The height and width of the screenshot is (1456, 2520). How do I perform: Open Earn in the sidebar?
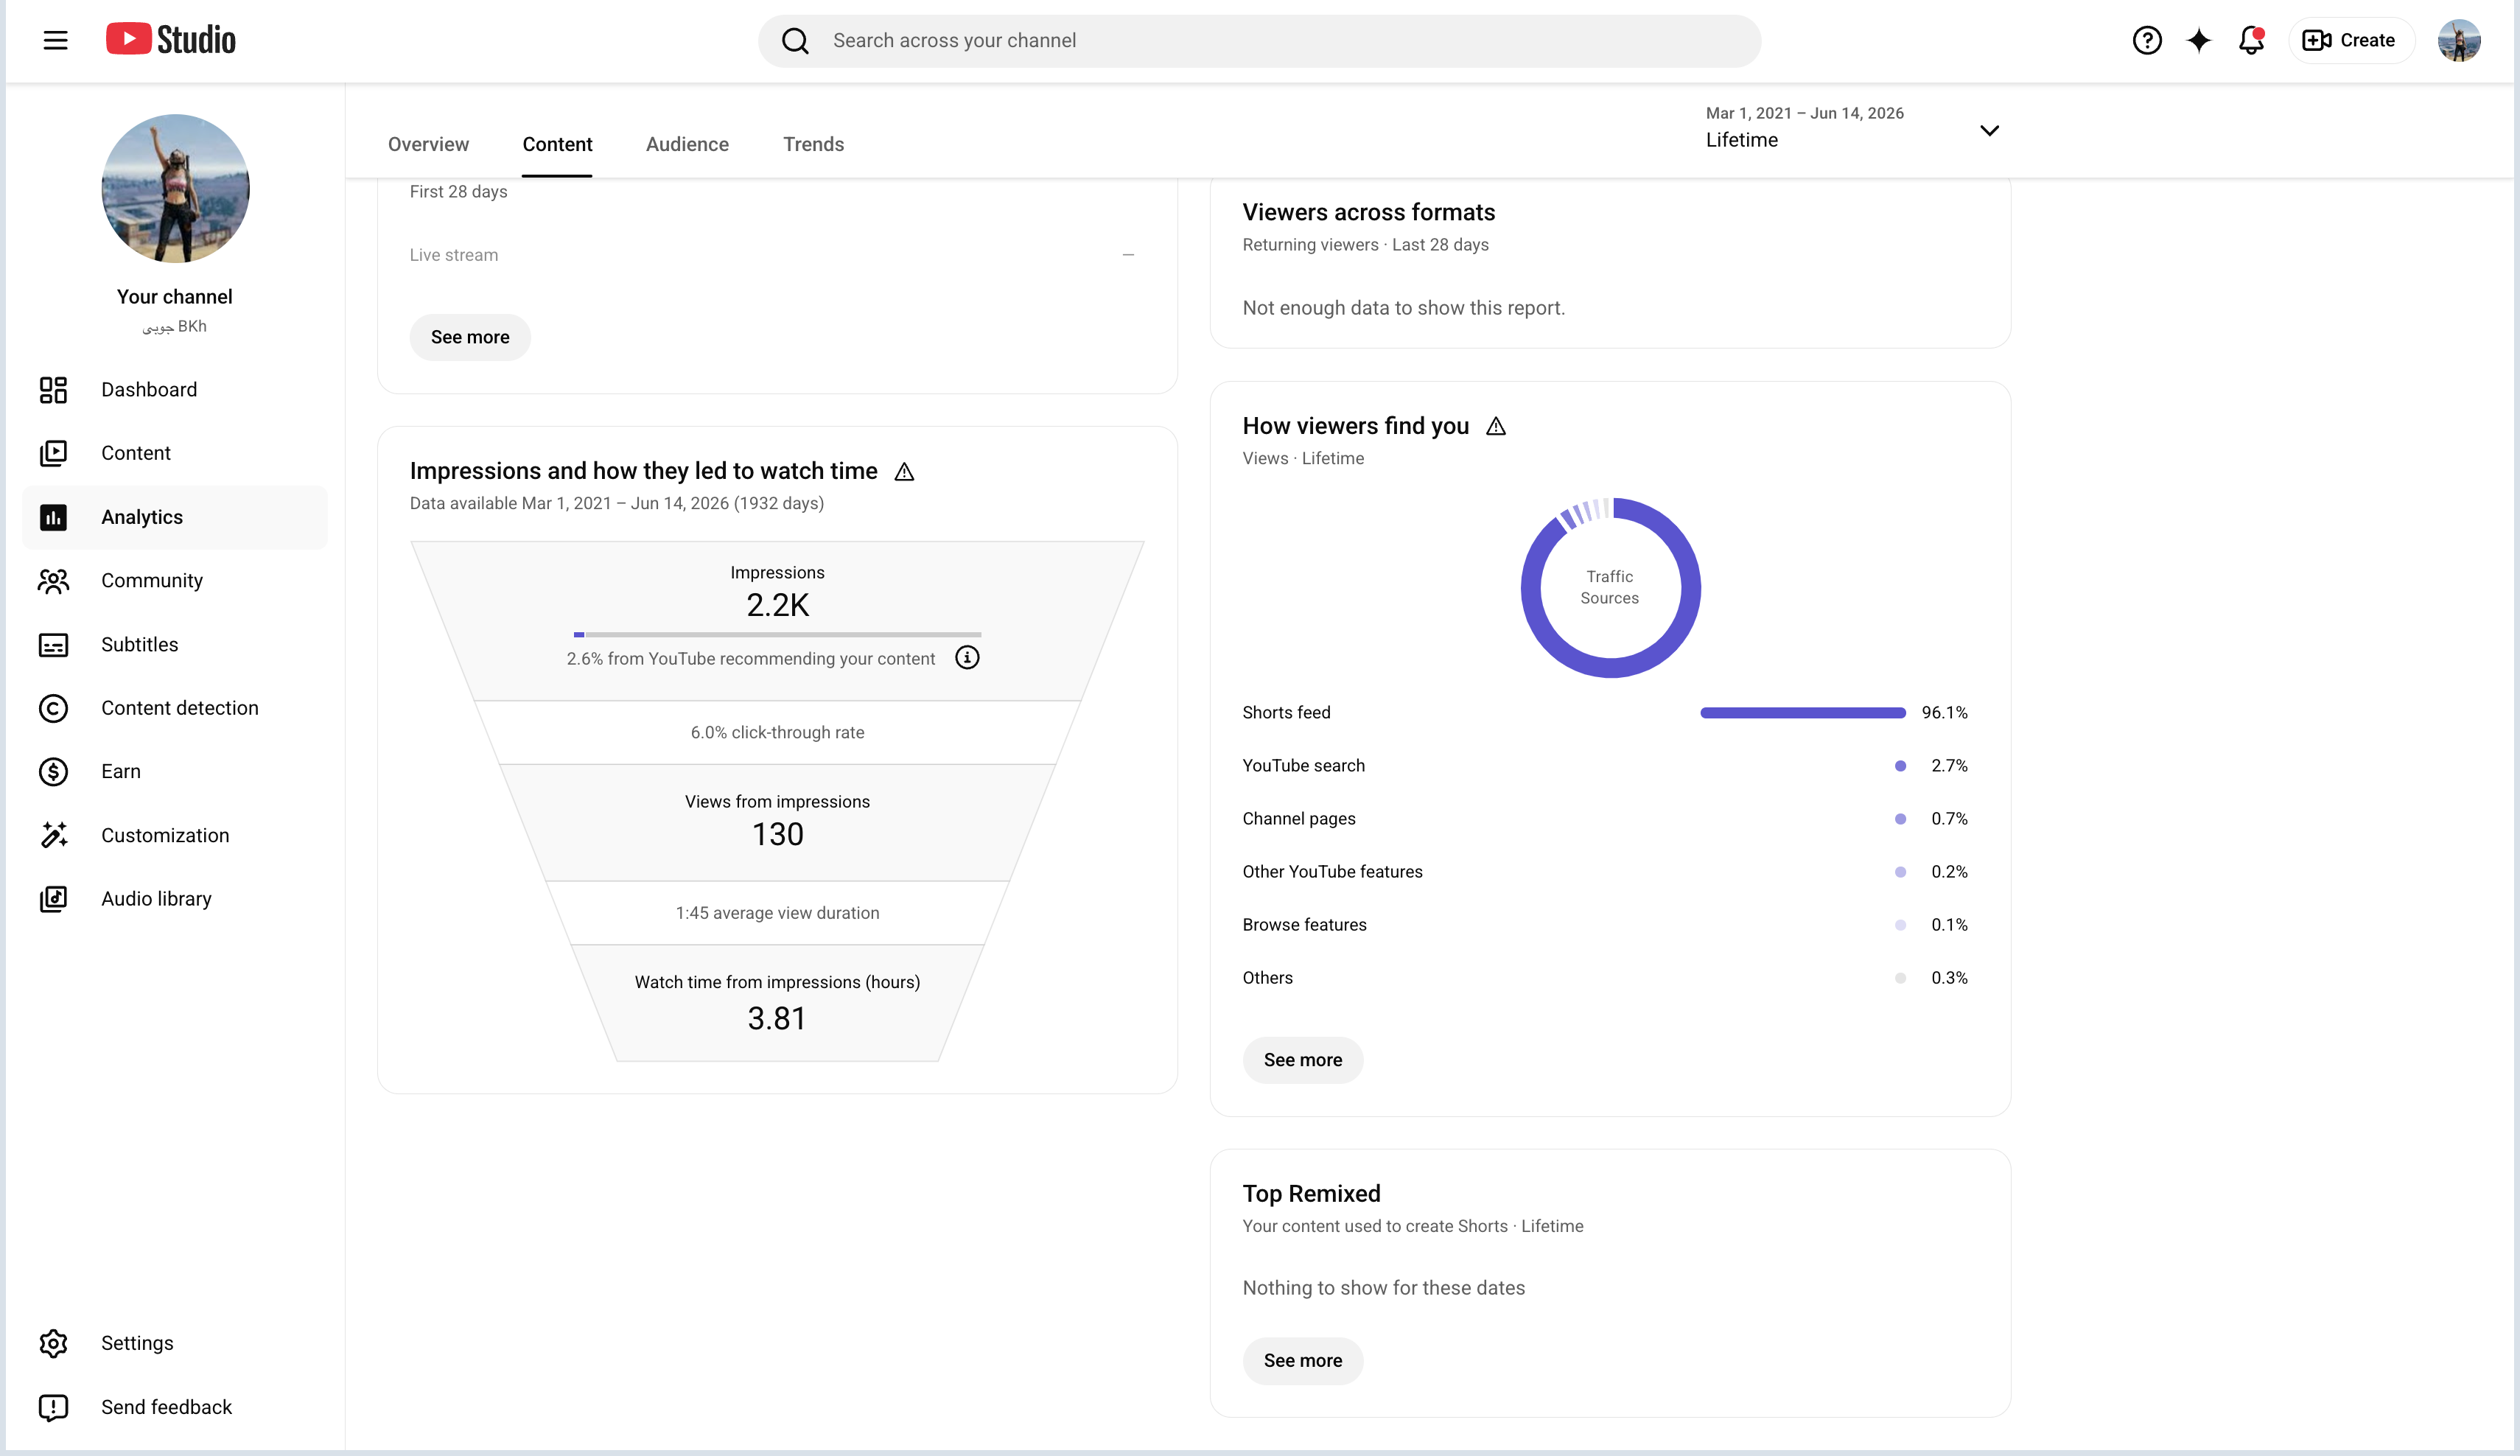click(x=175, y=772)
